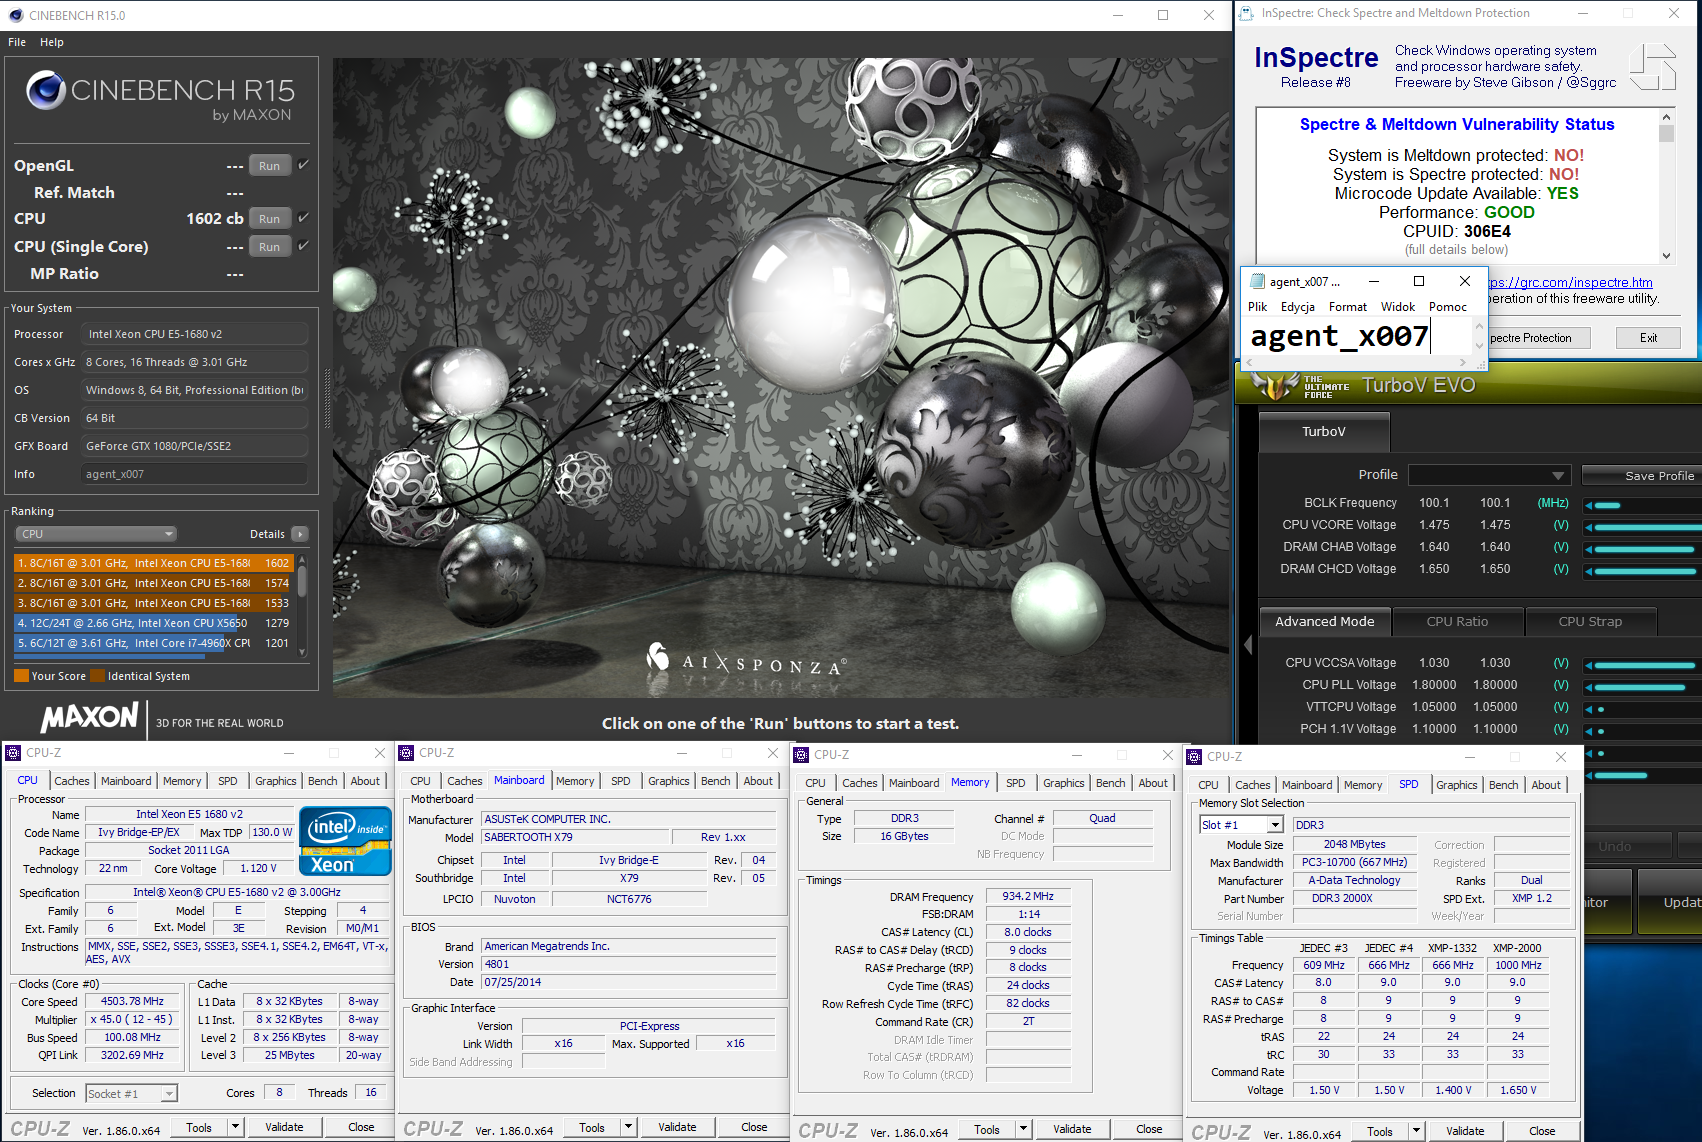The image size is (1702, 1142).
Task: Open the Cinebench Help menu
Action: coord(52,42)
